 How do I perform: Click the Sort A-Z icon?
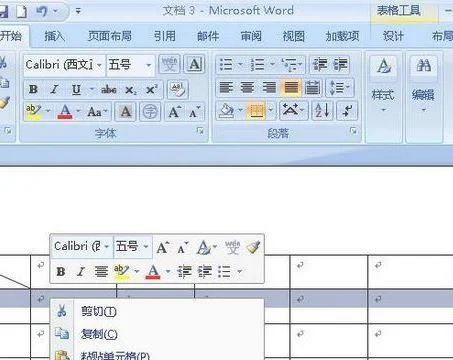click(322, 110)
